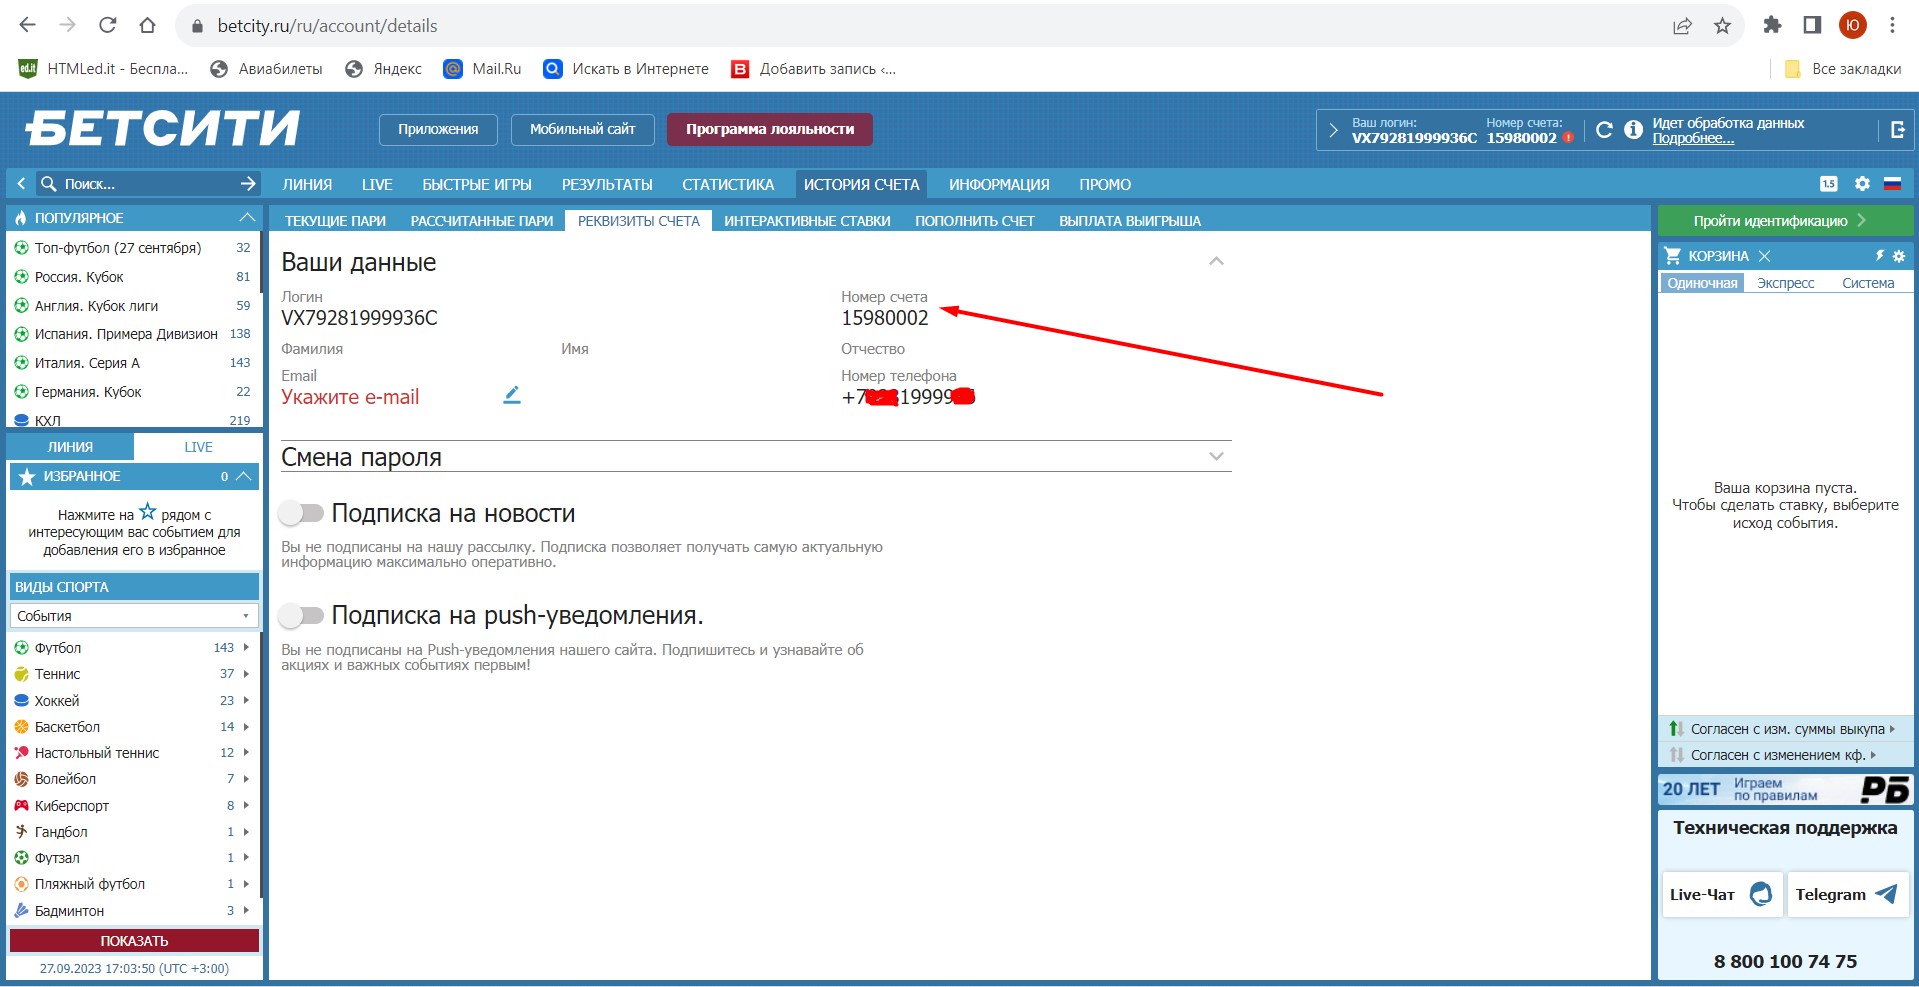
Task: Enable the news subscription toggle
Action: click(x=301, y=513)
